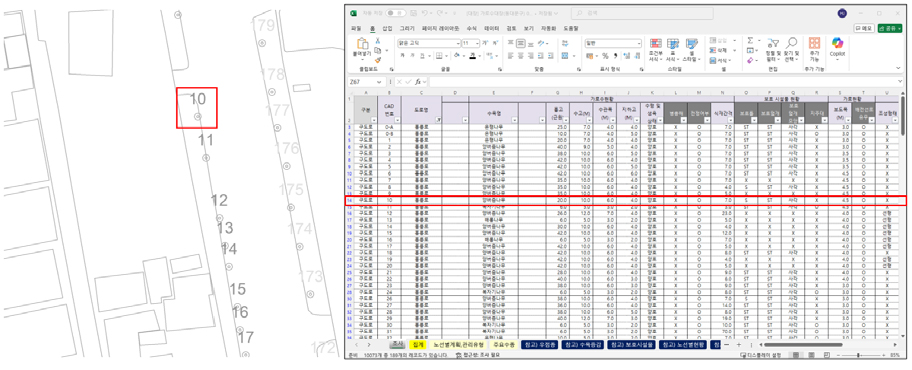The image size is (912, 370).
Task: Click the Increase Font Size icon
Action: tap(485, 43)
